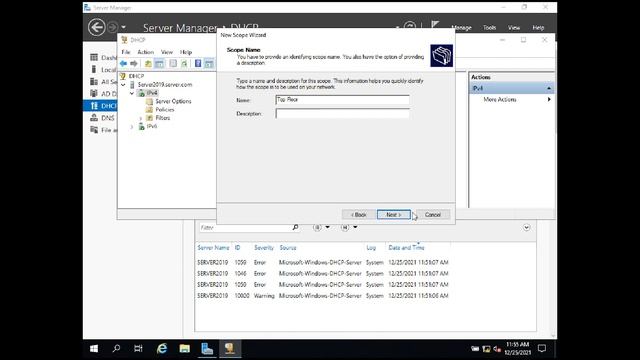Open the navigation history dropdown arrow
This screenshot has width=640, height=360.
(x=123, y=27)
